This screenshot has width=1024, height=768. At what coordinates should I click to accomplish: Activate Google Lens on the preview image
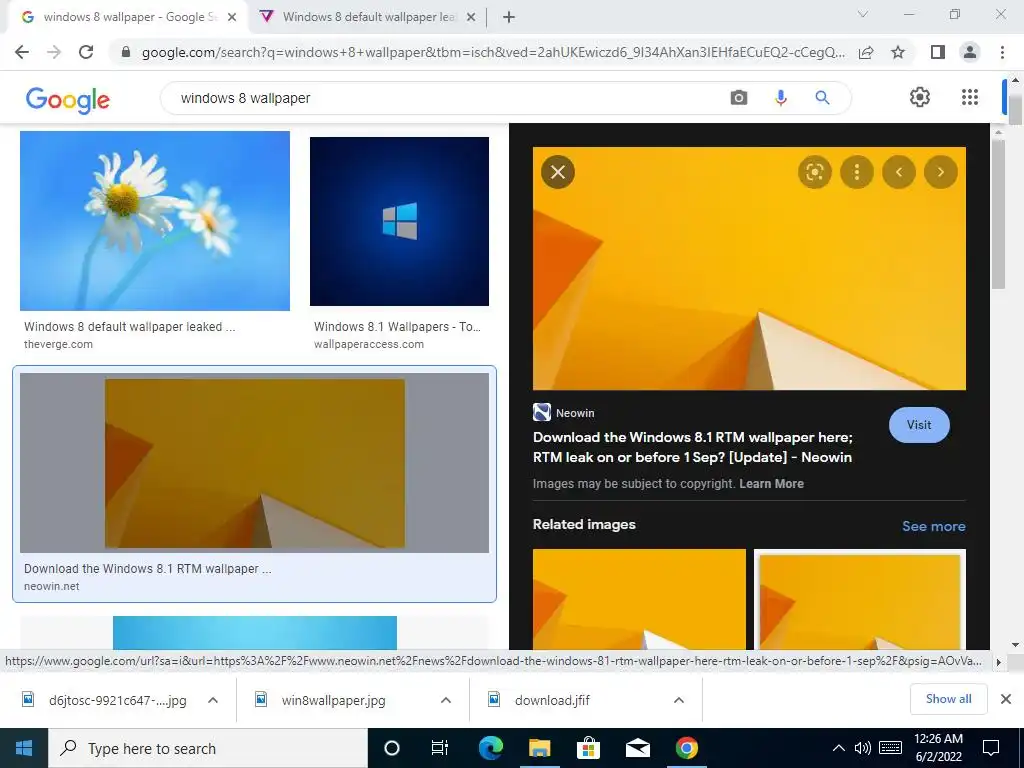(x=814, y=172)
